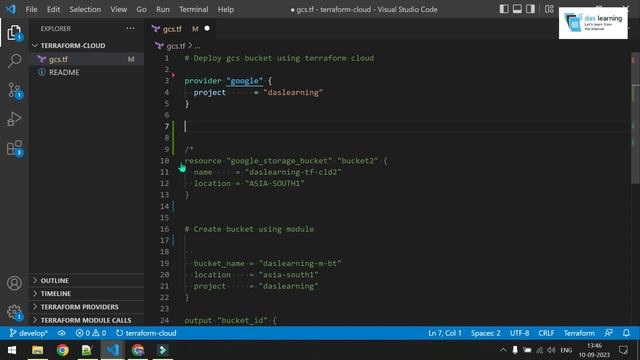Open the Source Control view
Screen dimensions: 640x360
tap(14, 90)
